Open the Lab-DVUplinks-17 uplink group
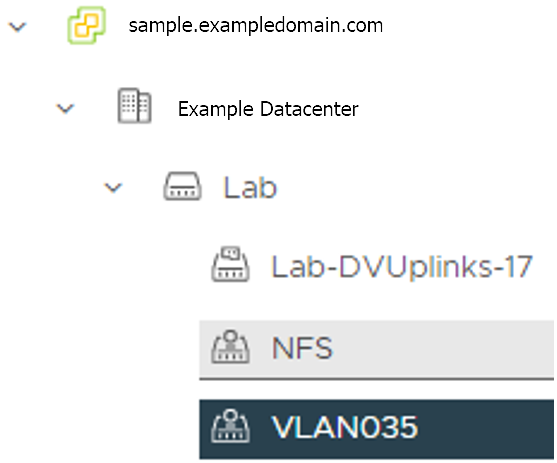The width and height of the screenshot is (557, 463). [401, 267]
